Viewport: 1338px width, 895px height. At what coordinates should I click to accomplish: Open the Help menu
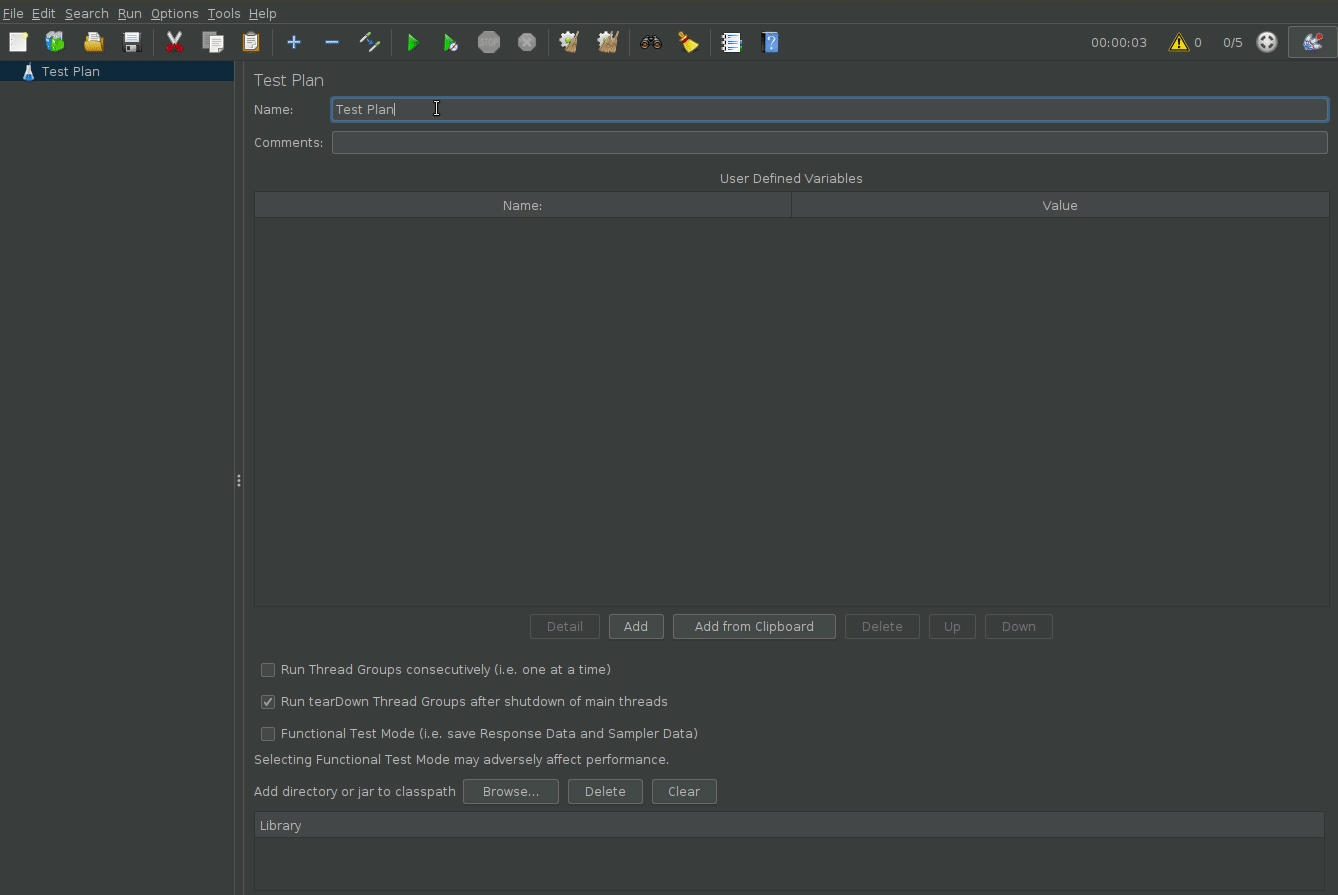coord(263,13)
